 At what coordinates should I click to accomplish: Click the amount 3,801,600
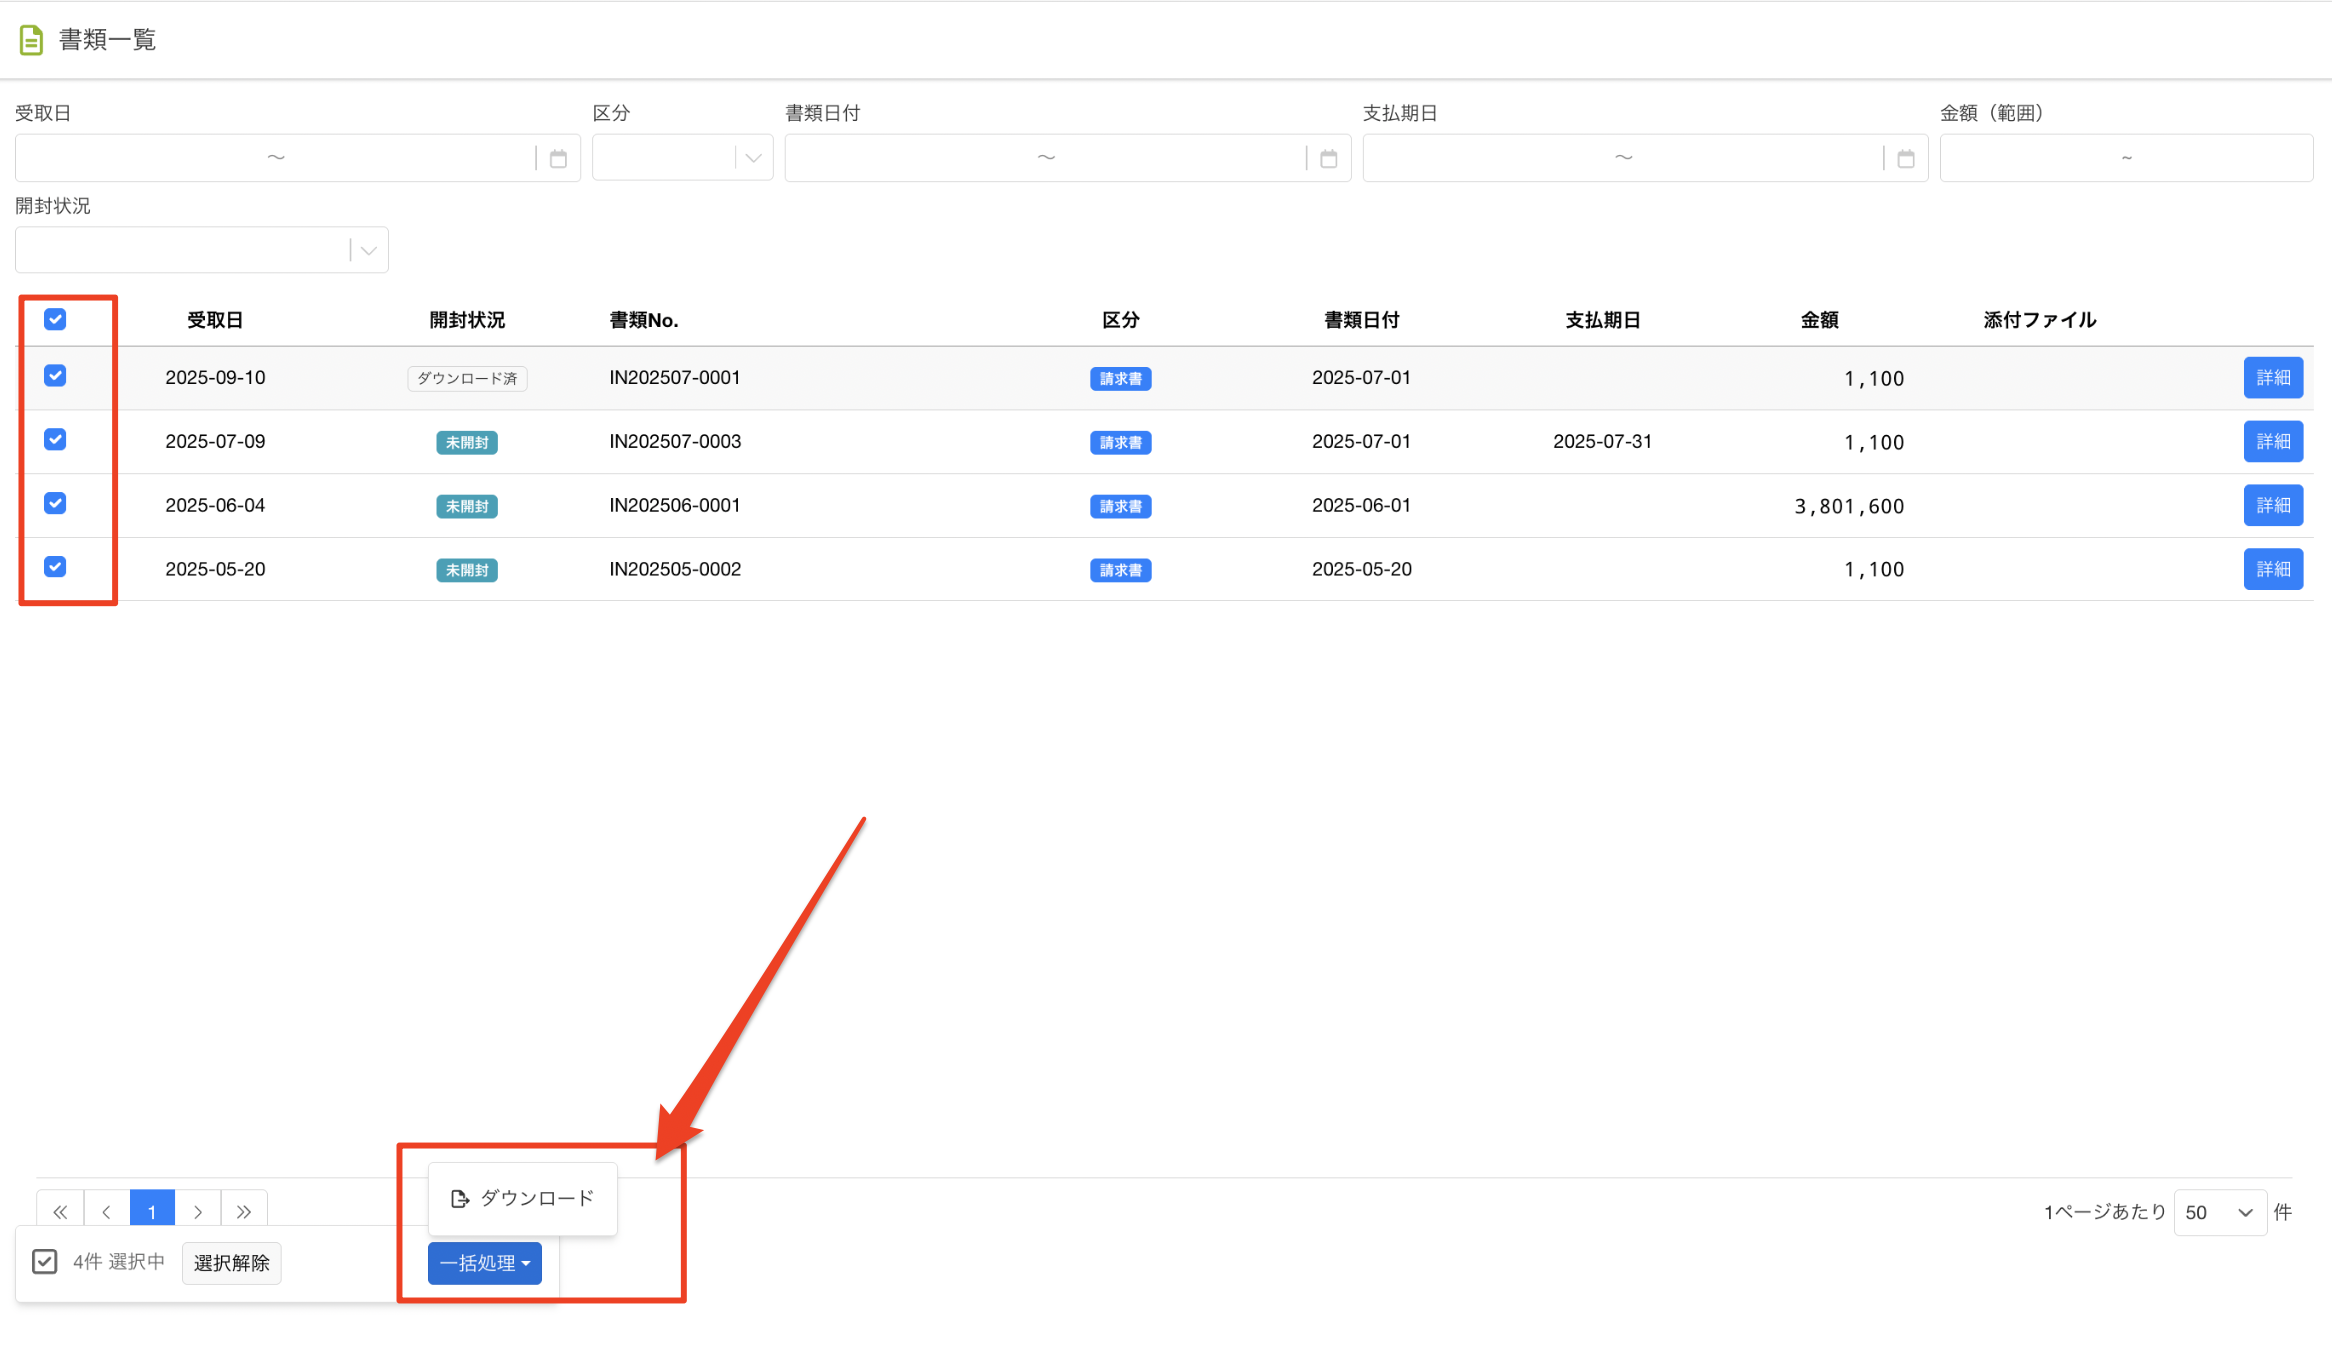[x=1849, y=506]
